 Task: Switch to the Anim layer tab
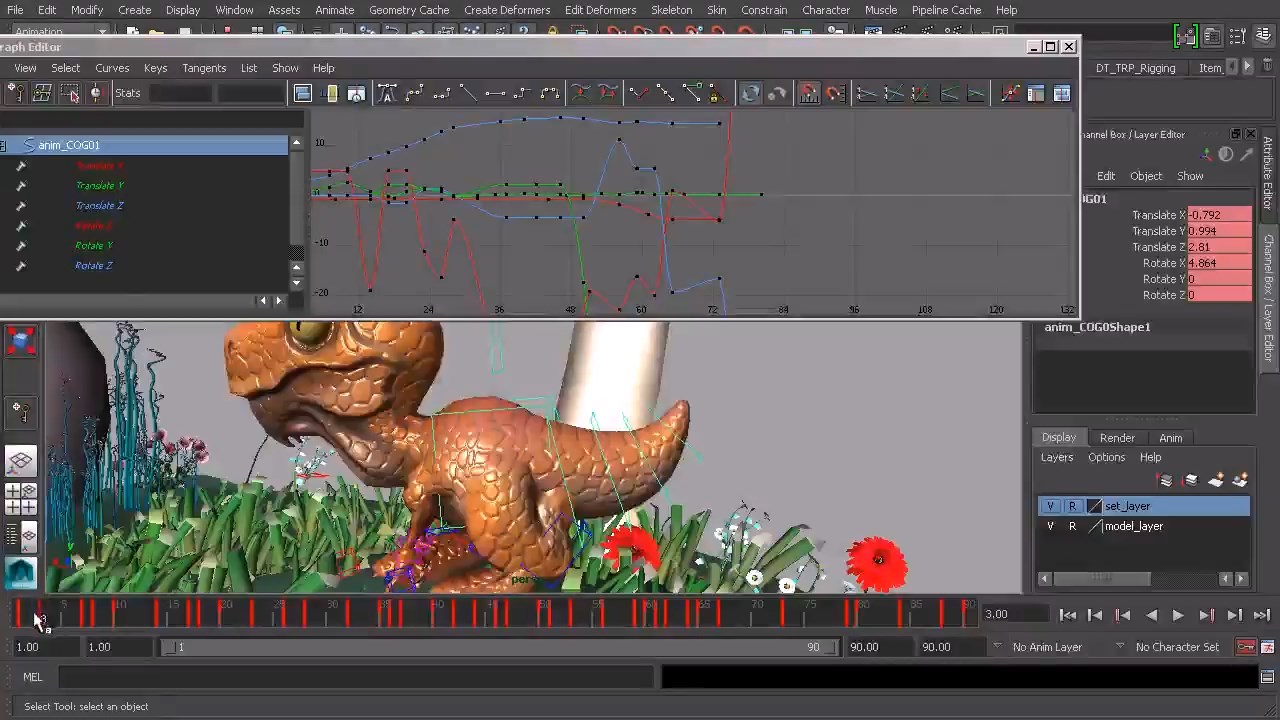coord(1170,438)
